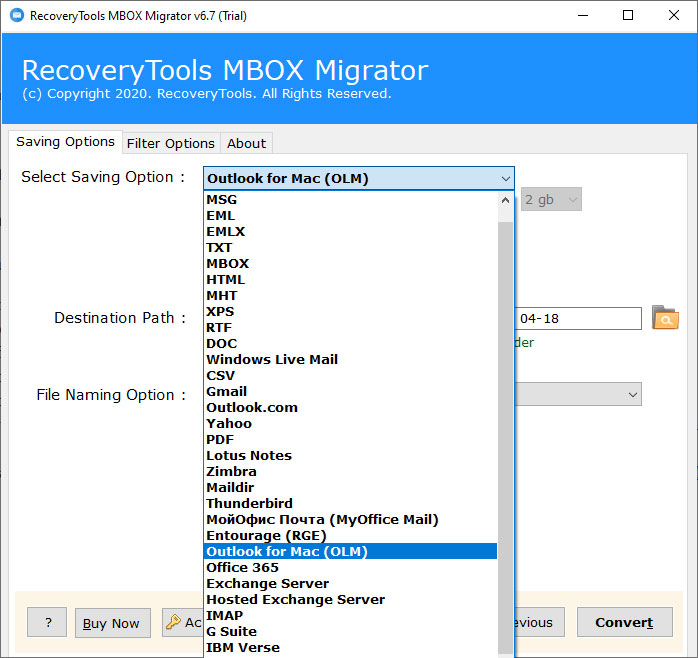Click the question mark help button
This screenshot has height=658, width=698.
(x=47, y=622)
